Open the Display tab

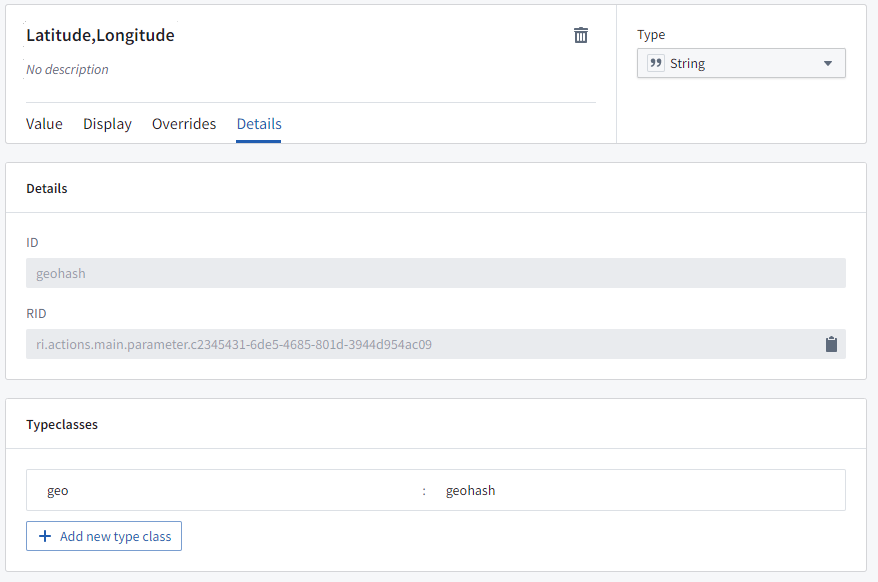[107, 123]
